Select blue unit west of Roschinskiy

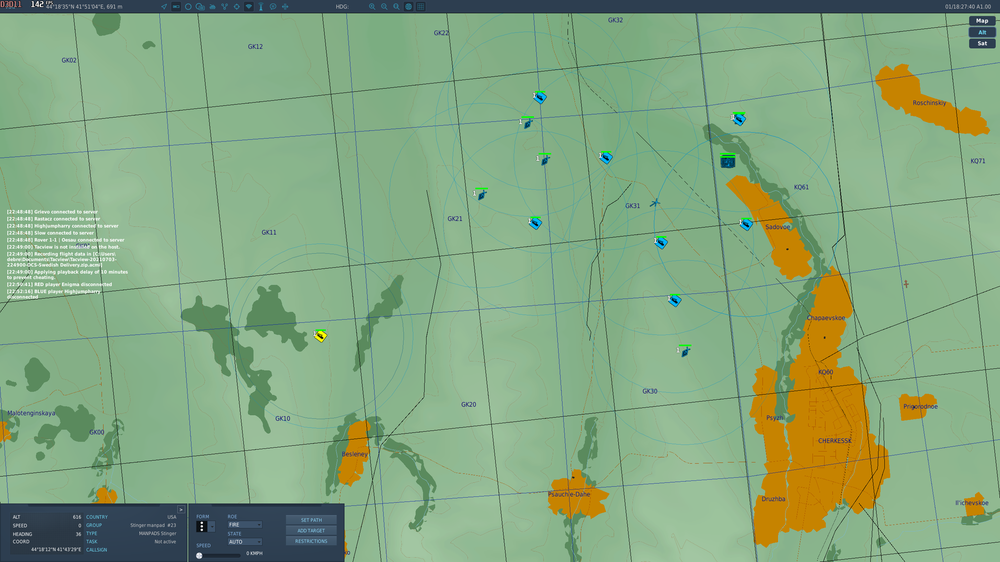coord(739,119)
